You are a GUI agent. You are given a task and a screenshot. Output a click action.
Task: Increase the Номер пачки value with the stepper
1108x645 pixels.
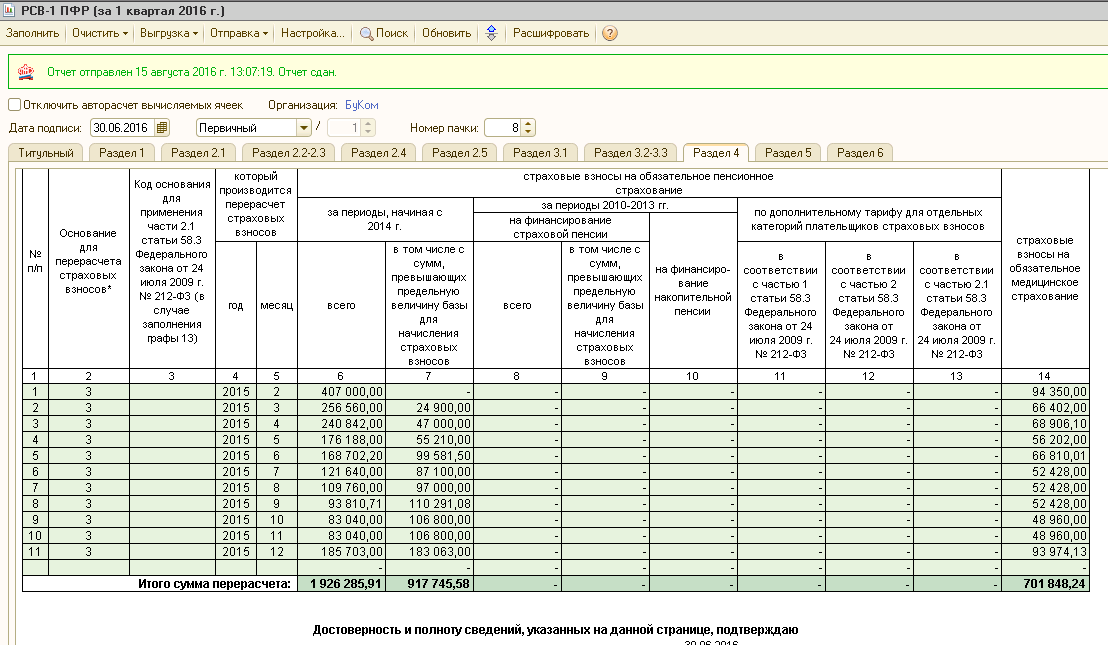pyautogui.click(x=529, y=124)
